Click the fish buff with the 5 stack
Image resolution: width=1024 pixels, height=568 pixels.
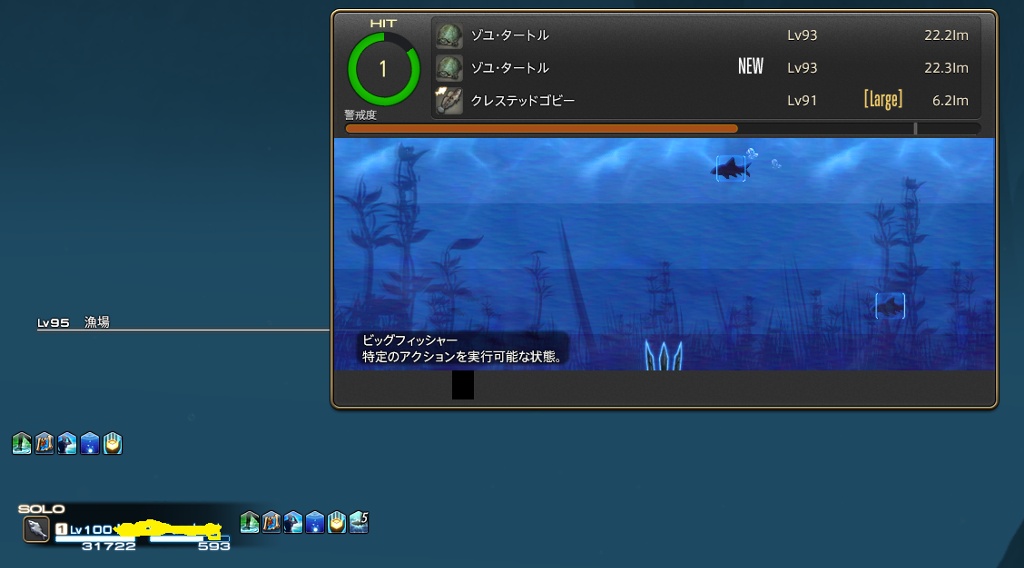359,522
